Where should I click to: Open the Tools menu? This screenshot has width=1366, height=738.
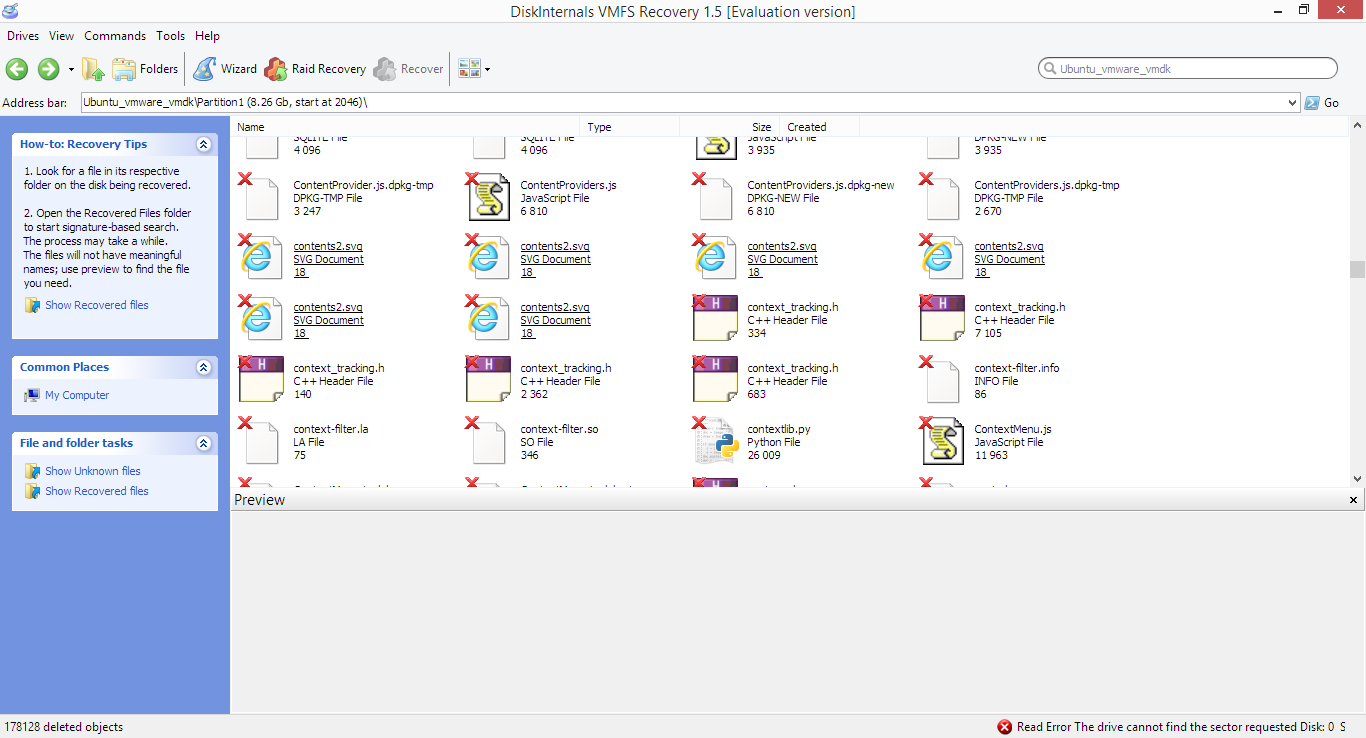click(171, 36)
